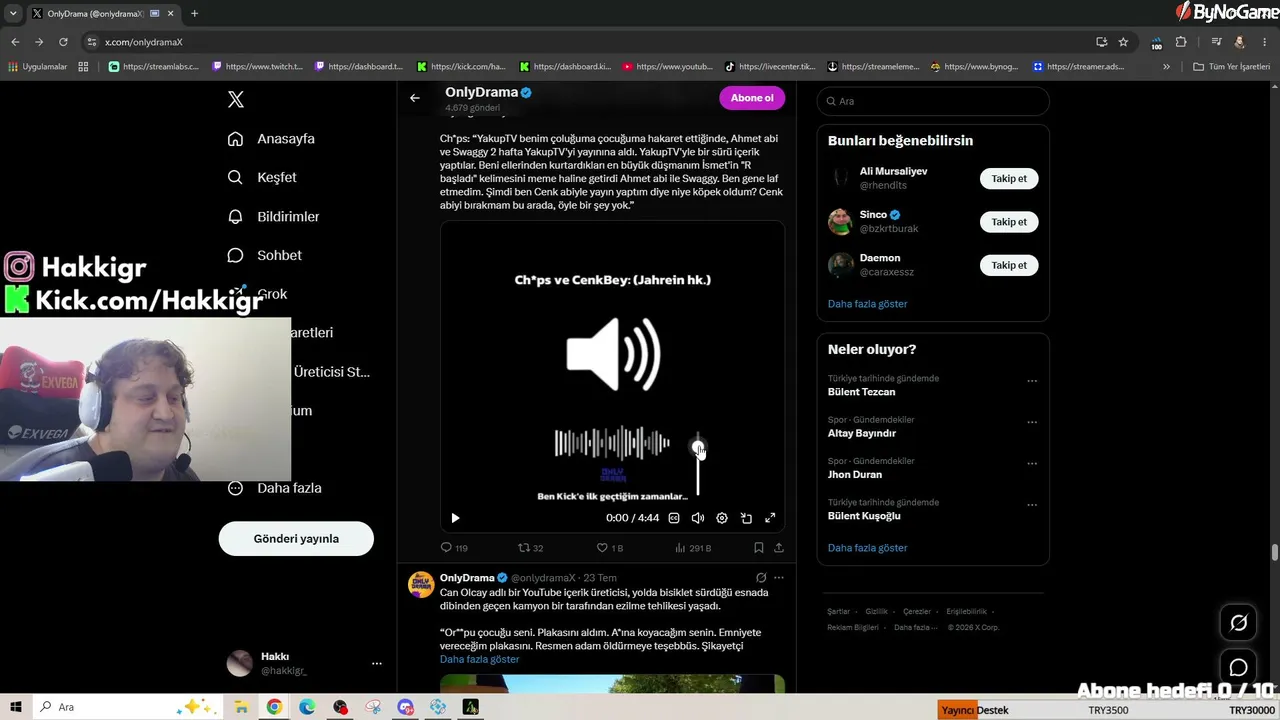Open the youtube bookmark
The width and height of the screenshot is (1280, 720).
point(668,67)
